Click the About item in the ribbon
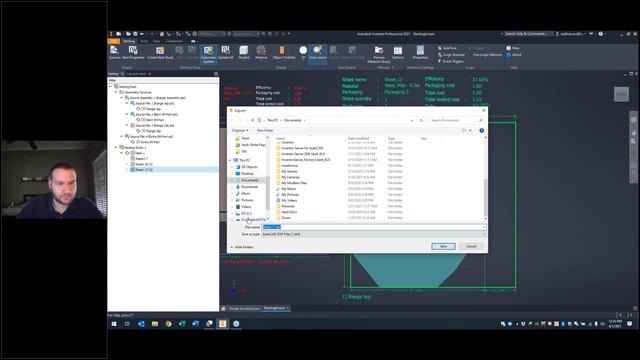 tap(514, 55)
